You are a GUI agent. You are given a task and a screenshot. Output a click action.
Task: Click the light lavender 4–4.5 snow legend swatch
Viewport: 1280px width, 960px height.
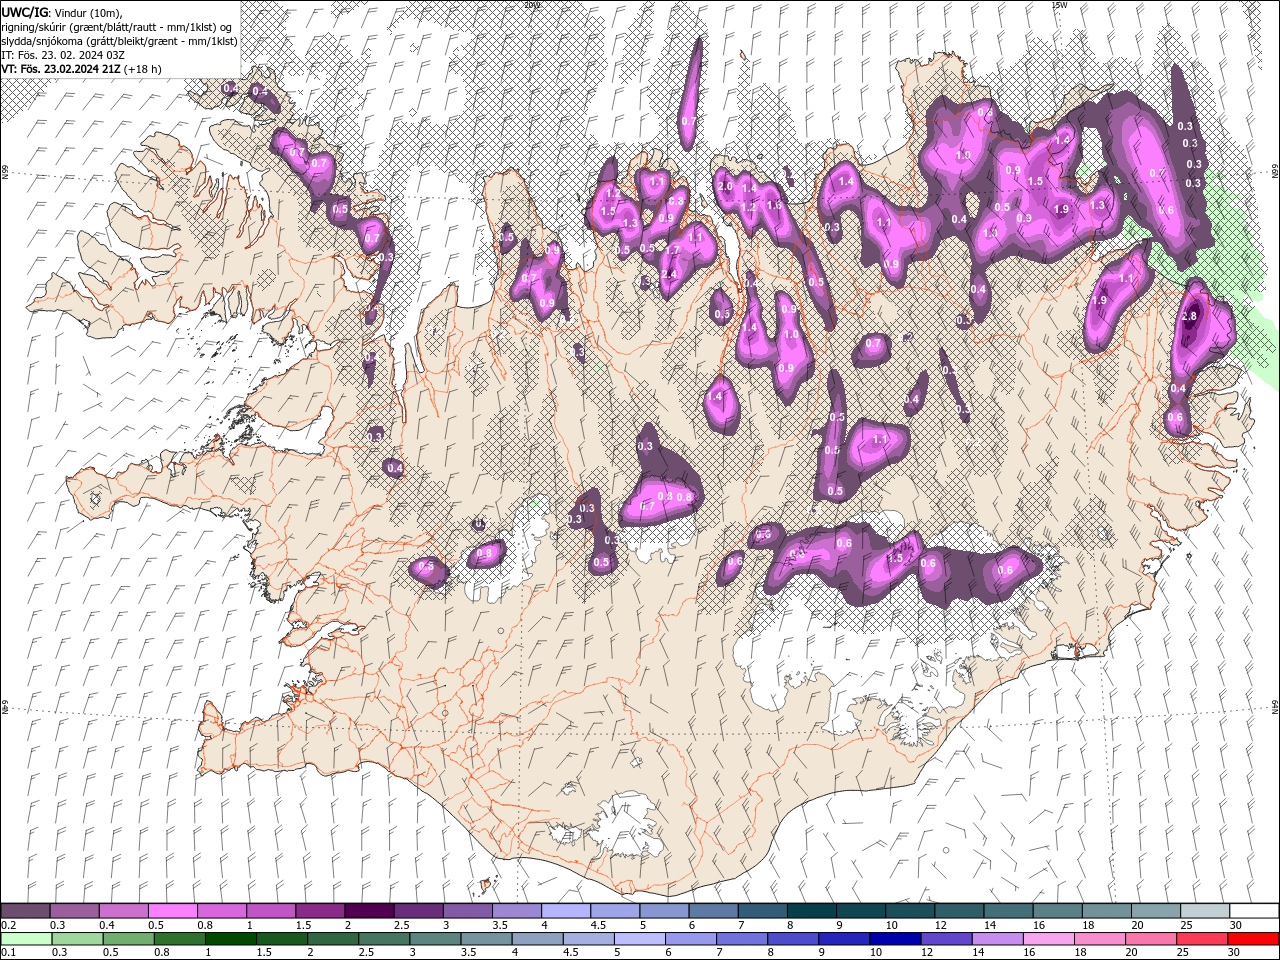click(x=565, y=911)
